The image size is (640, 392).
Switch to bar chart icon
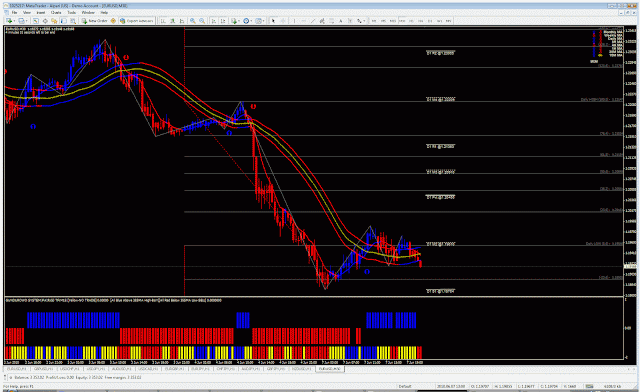(x=163, y=21)
